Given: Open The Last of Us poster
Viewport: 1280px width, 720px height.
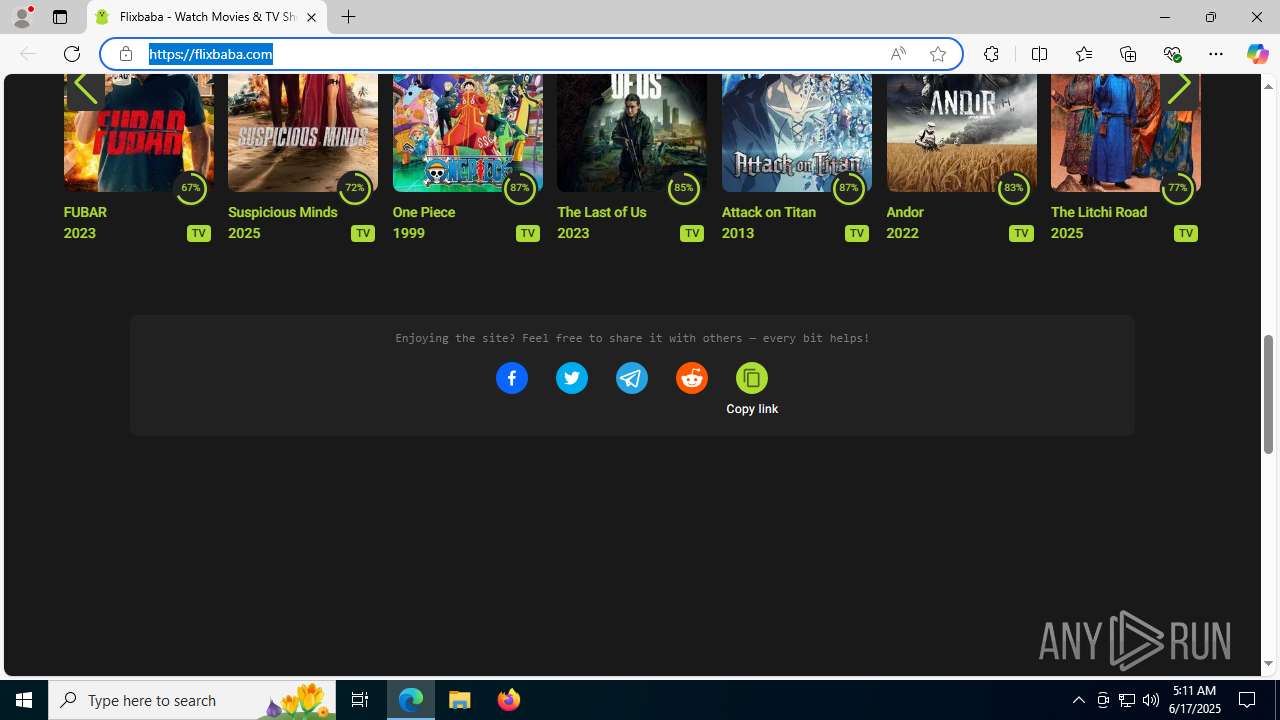Looking at the screenshot, I should point(631,132).
